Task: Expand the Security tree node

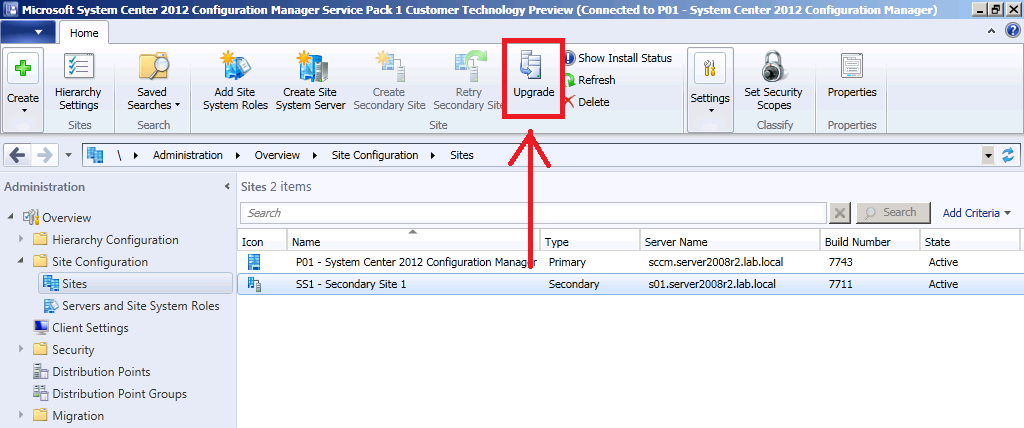Action: [22, 350]
